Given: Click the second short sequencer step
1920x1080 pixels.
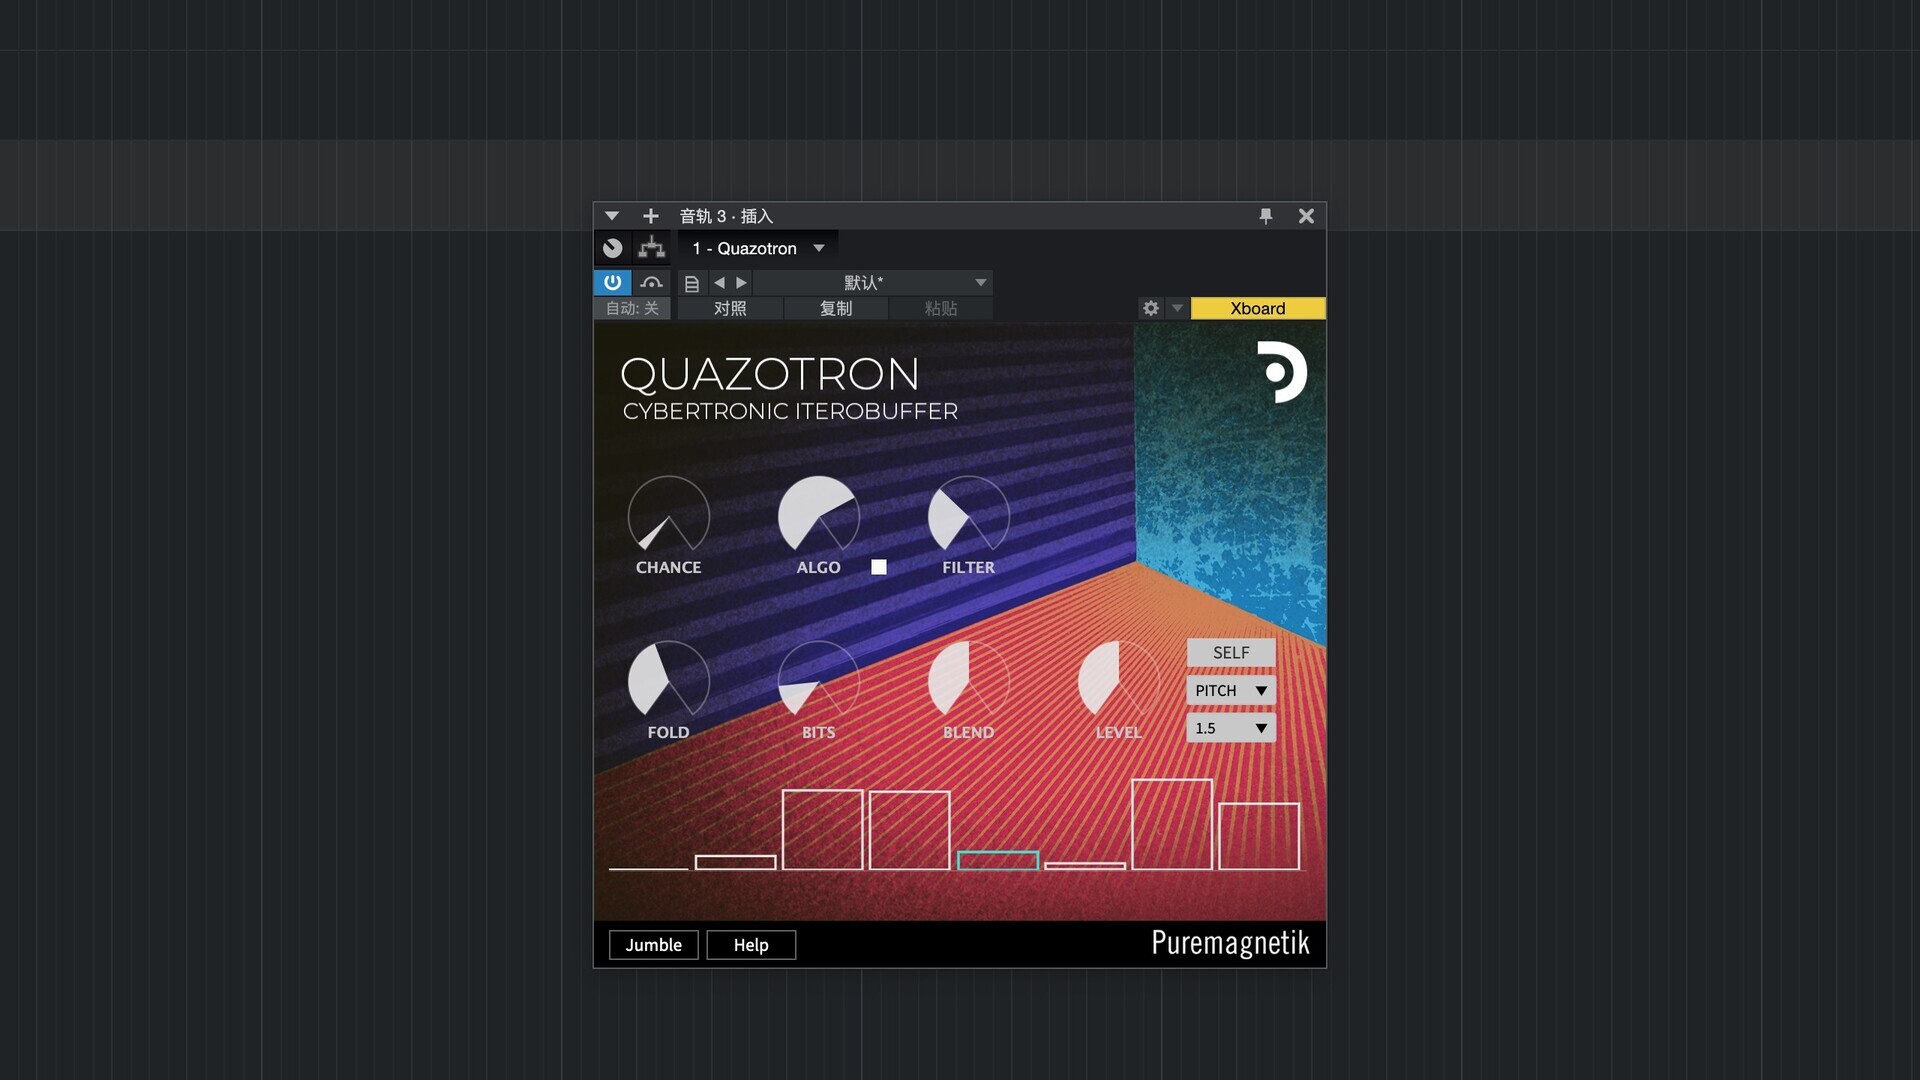Looking at the screenshot, I should 735,862.
